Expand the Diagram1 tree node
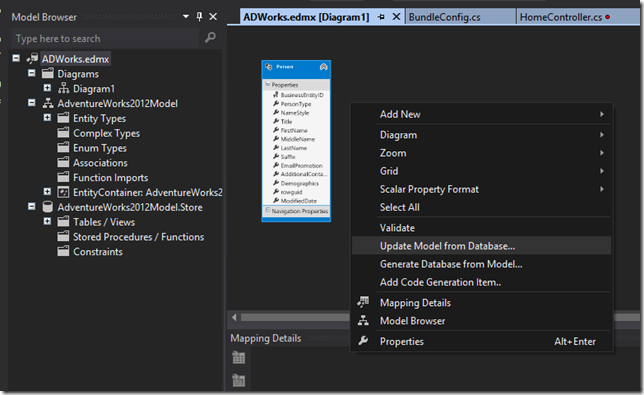This screenshot has width=644, height=395. [x=47, y=88]
